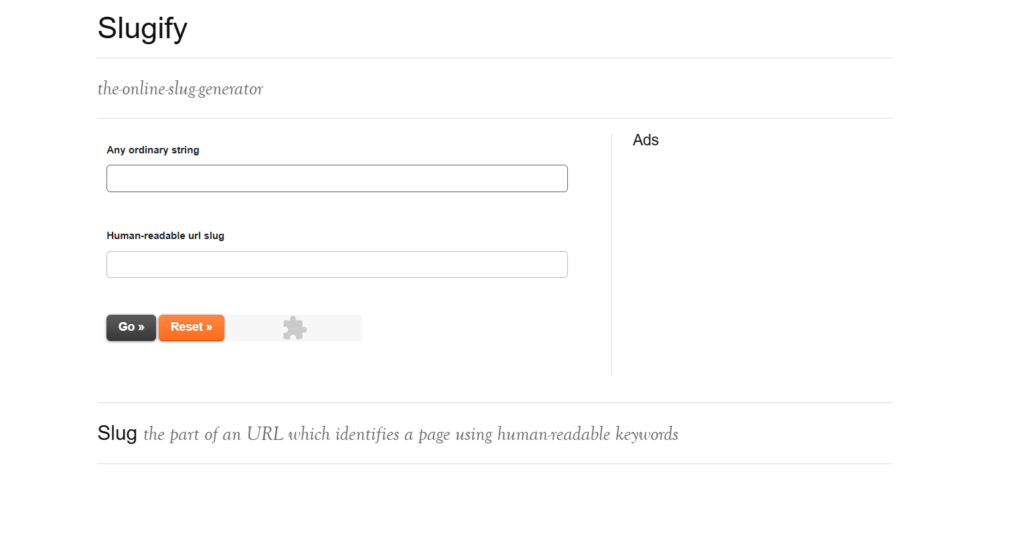Click the word "URL" in the slug definition

[x=264, y=434]
